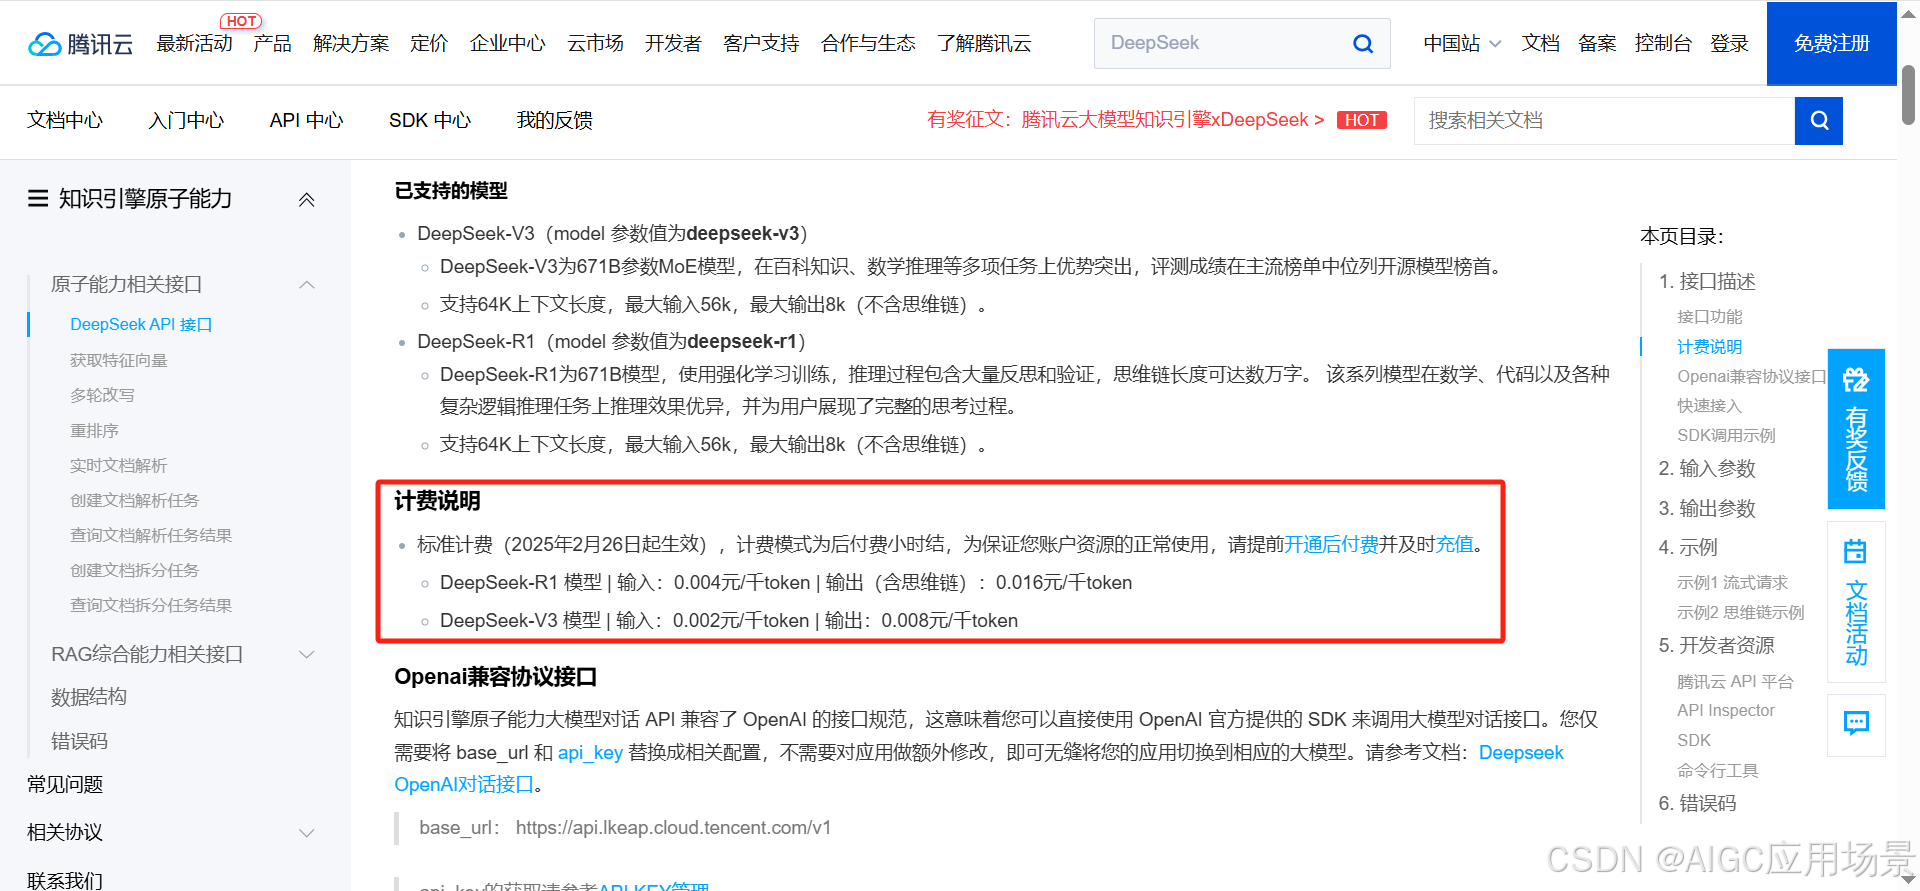The width and height of the screenshot is (1920, 891).
Task: Open the 有奖征文 DeepSeek promo link
Action: (1126, 120)
